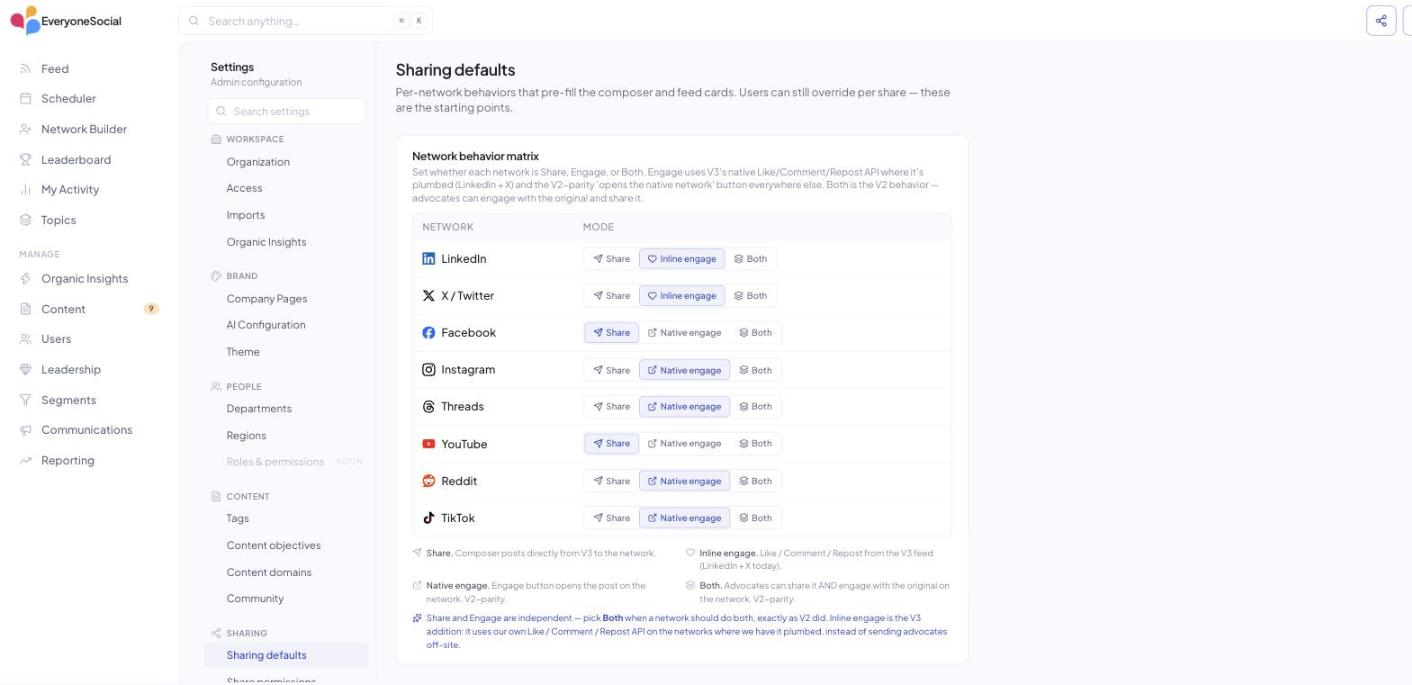This screenshot has width=1412, height=685.
Task: Click the Reddit network logo
Action: pos(429,481)
